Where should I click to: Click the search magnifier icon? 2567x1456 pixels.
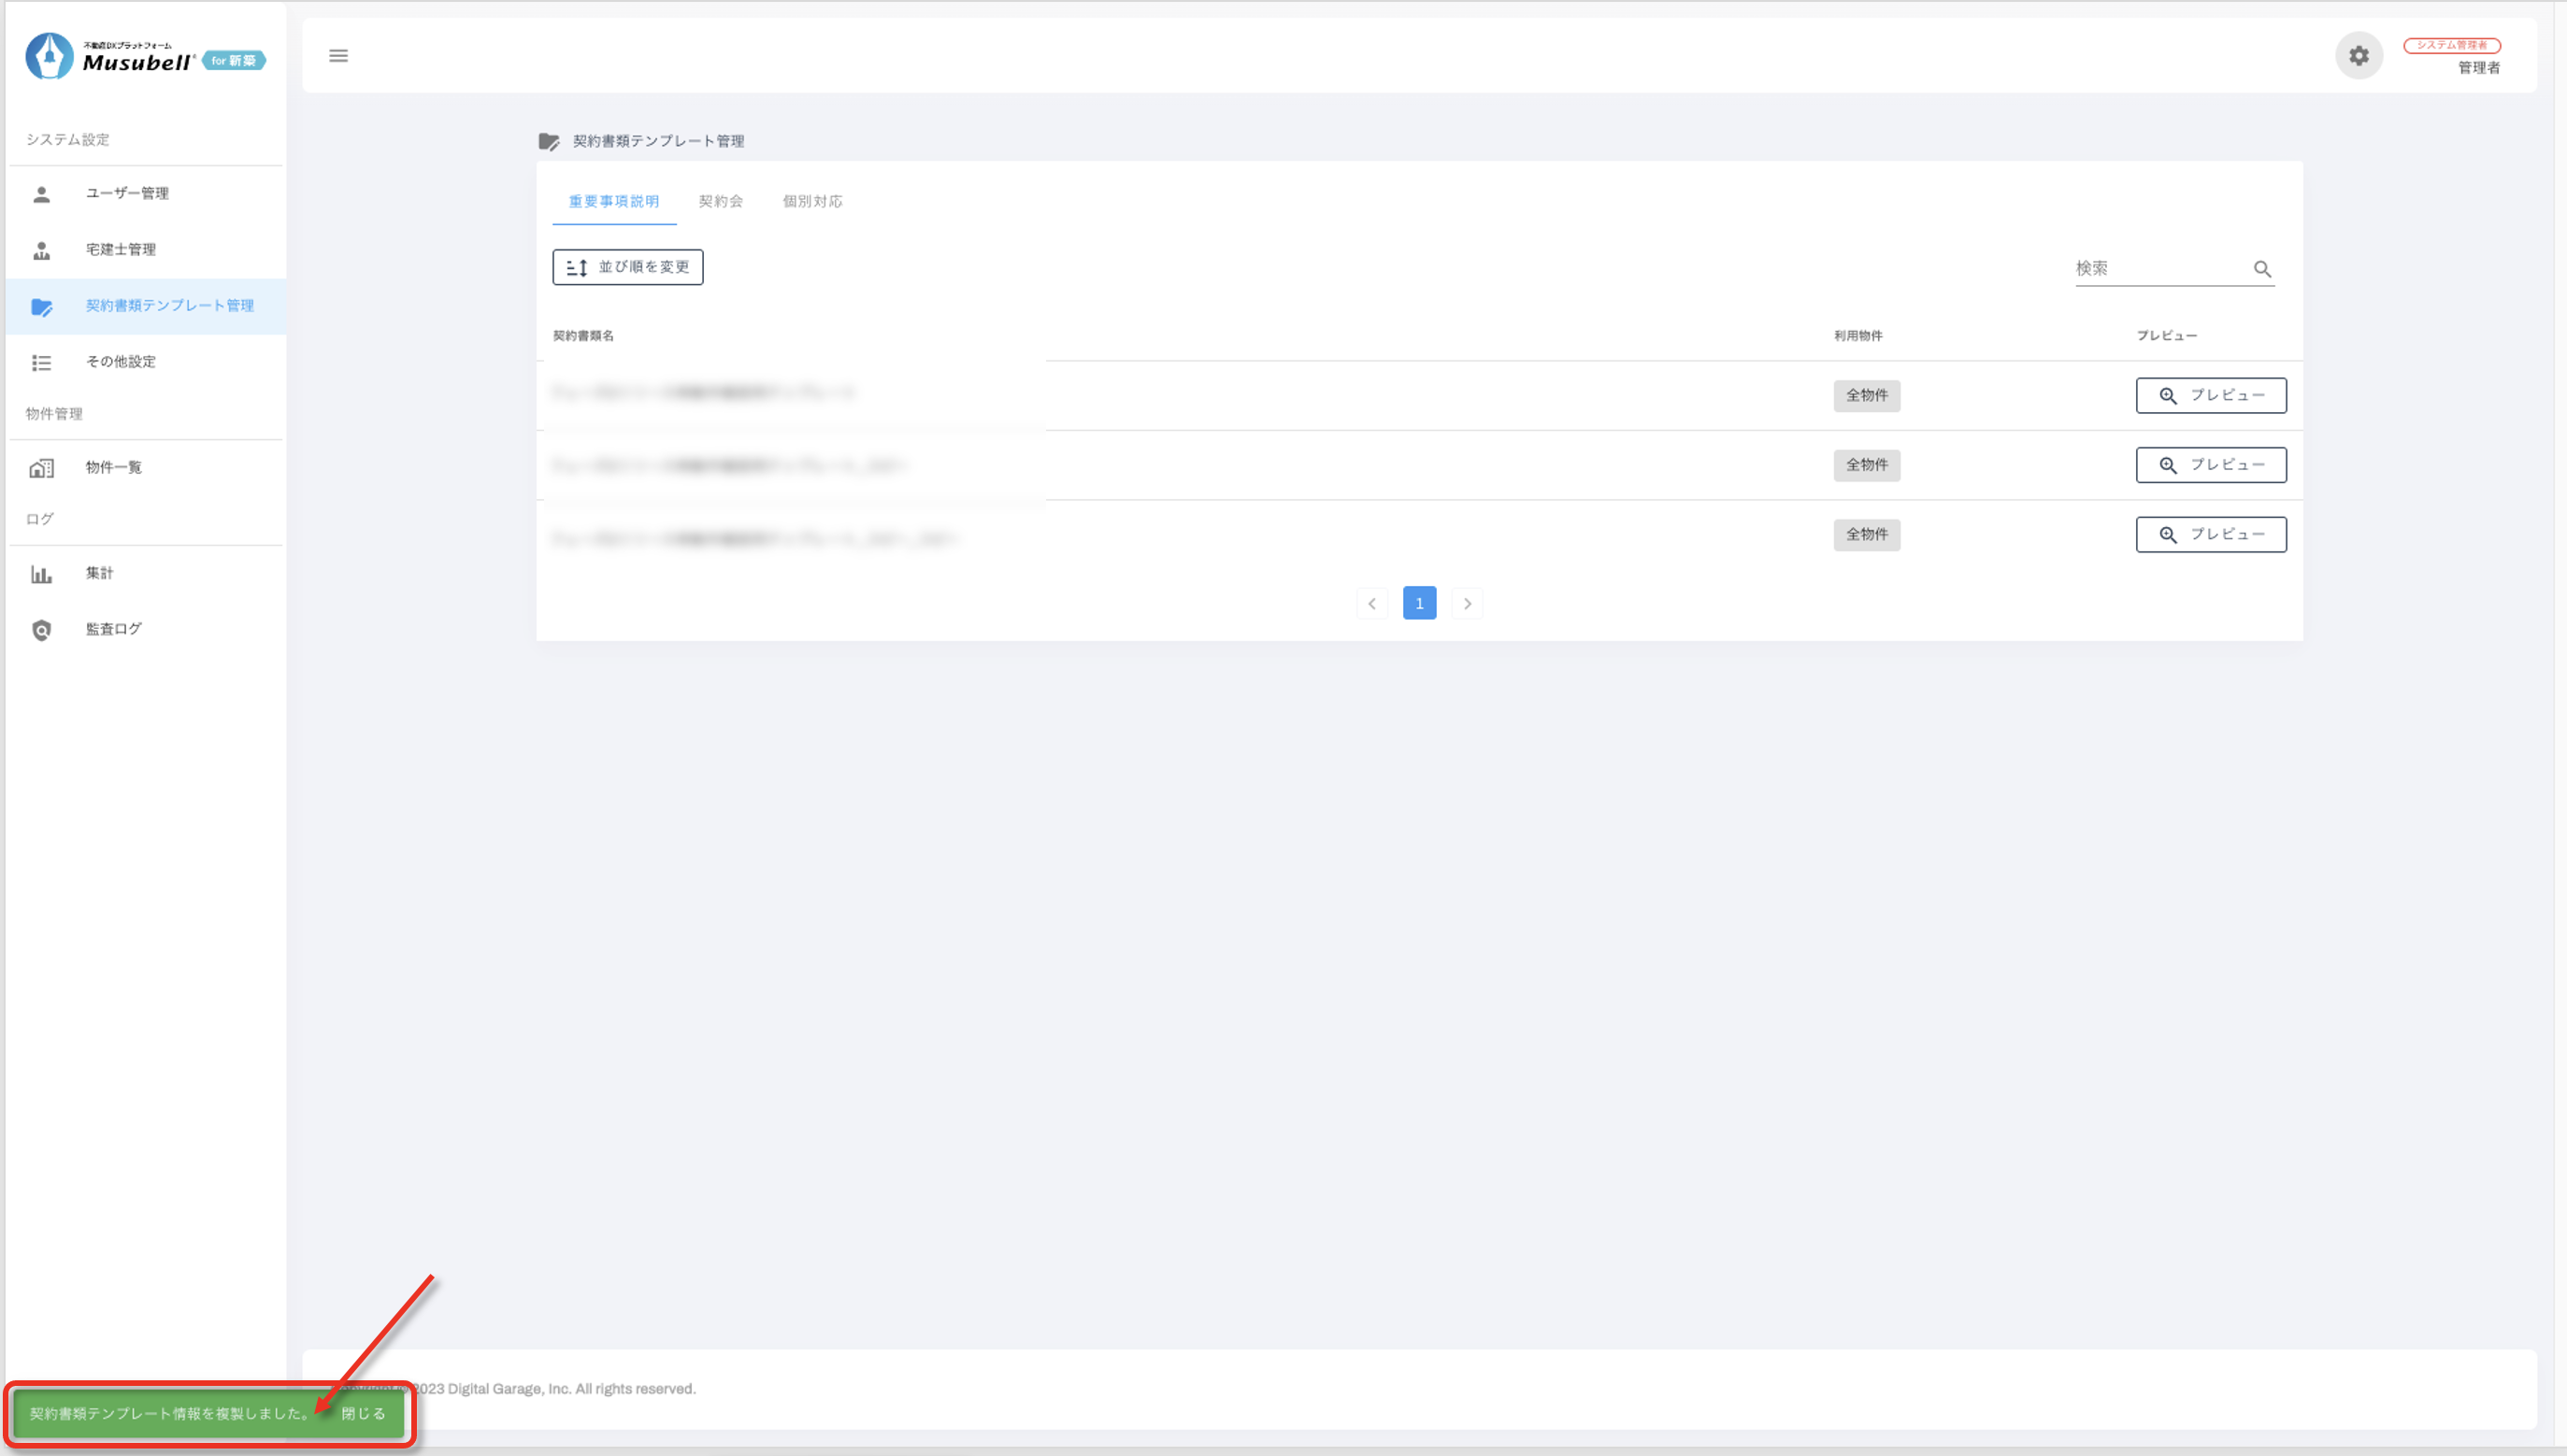coord(2262,269)
